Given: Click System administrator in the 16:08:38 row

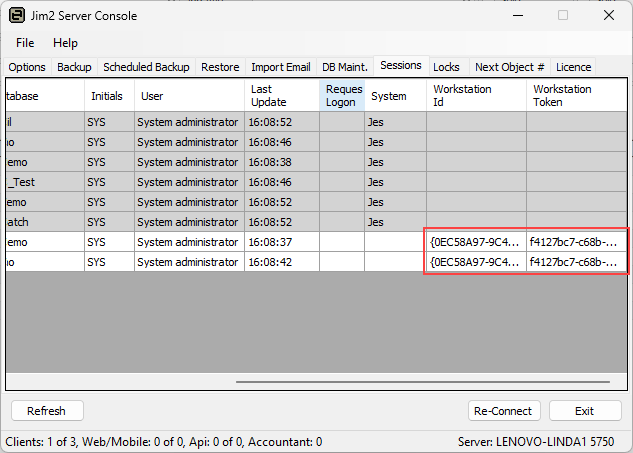Looking at the screenshot, I should (189, 162).
